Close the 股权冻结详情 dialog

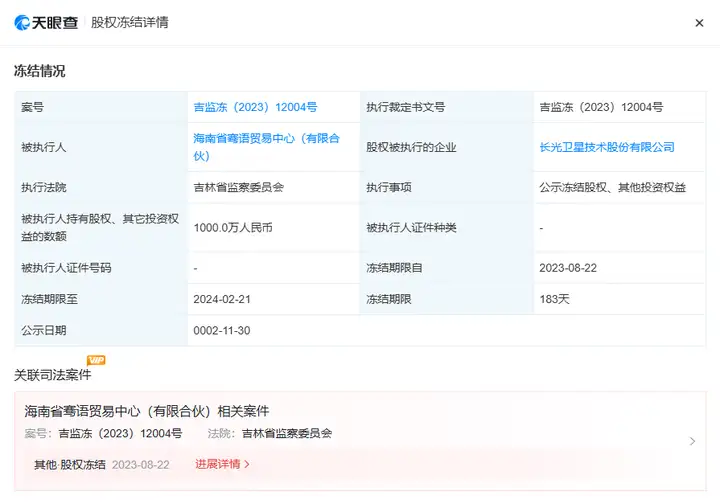coord(699,23)
